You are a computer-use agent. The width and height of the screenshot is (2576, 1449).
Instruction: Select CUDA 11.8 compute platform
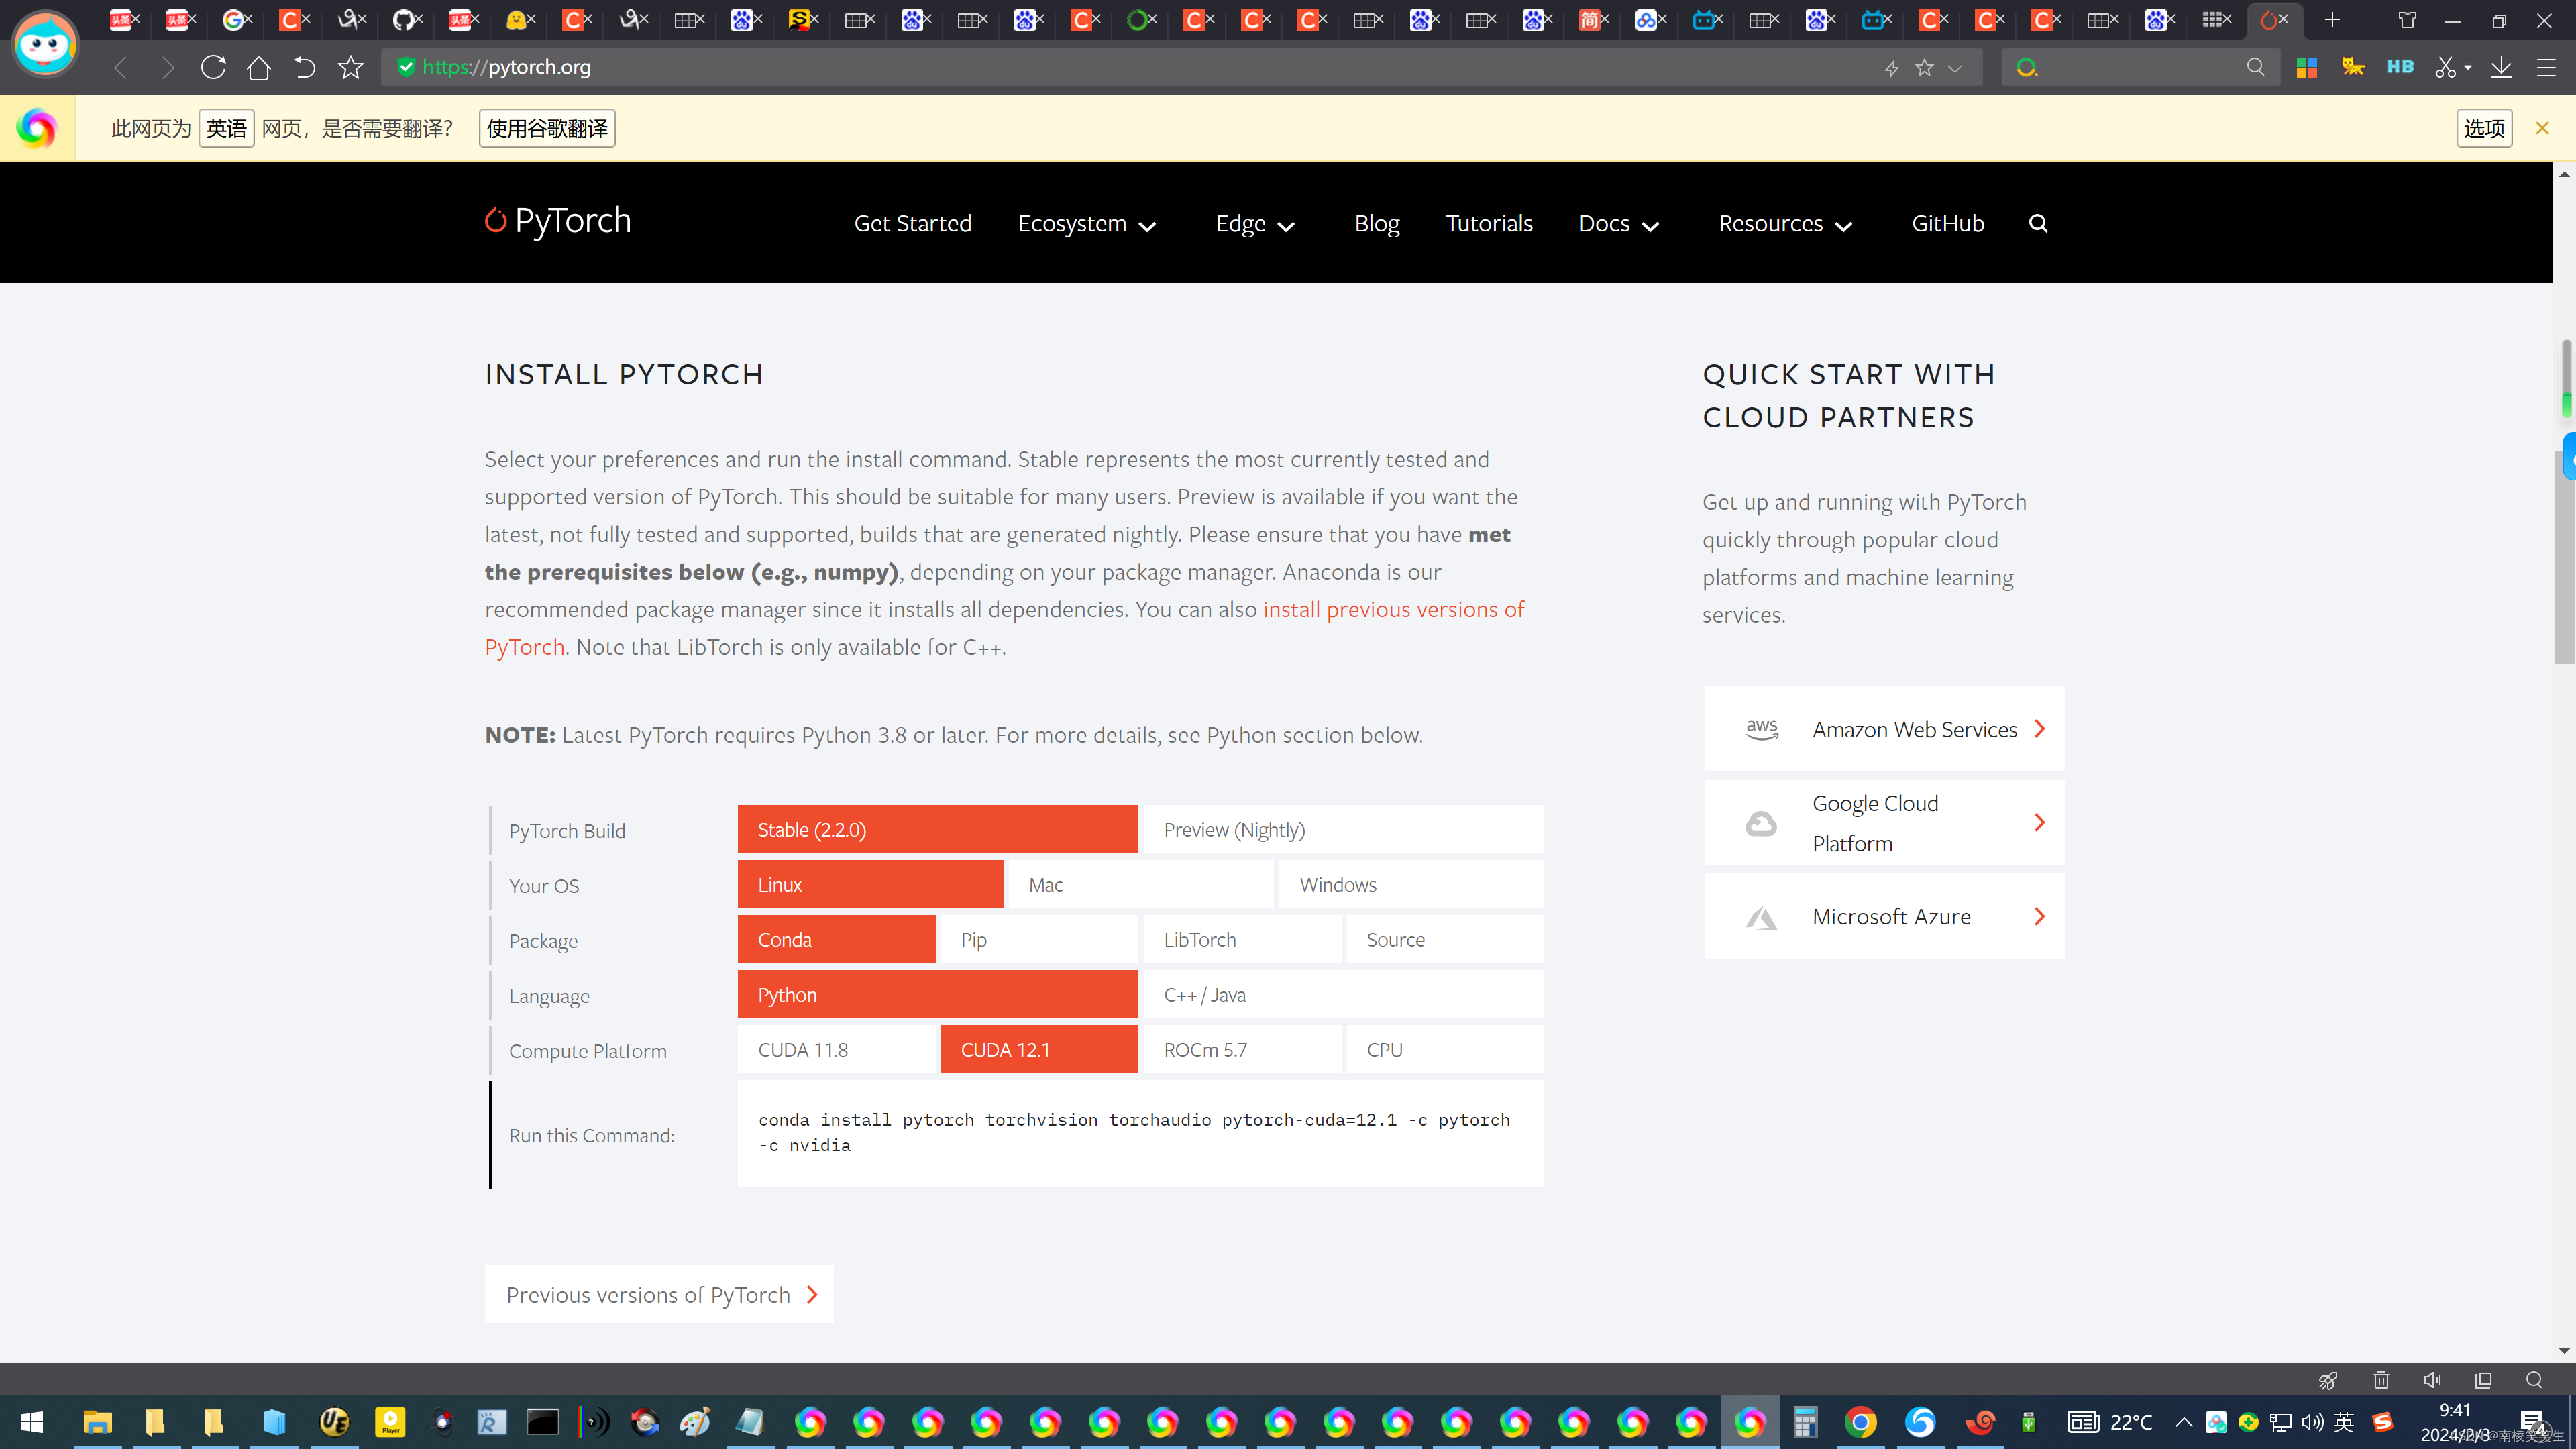(836, 1049)
